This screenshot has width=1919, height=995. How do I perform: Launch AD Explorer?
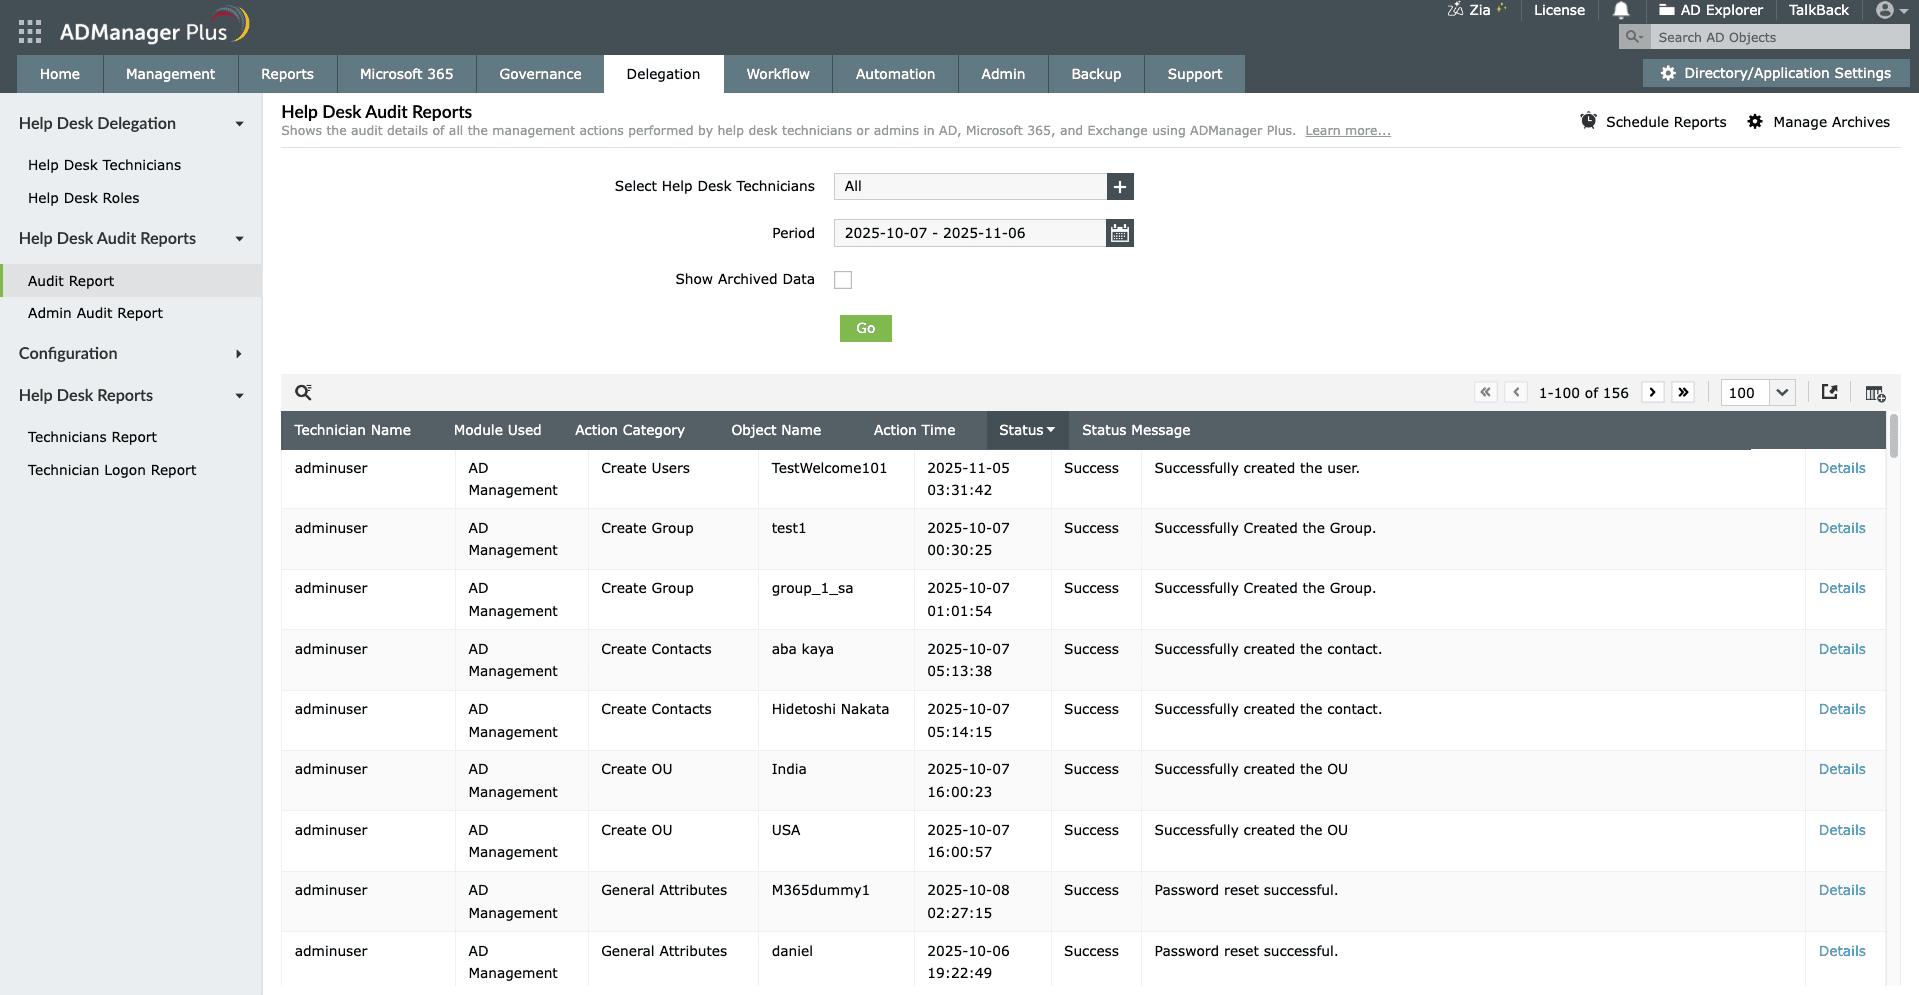tap(1711, 10)
